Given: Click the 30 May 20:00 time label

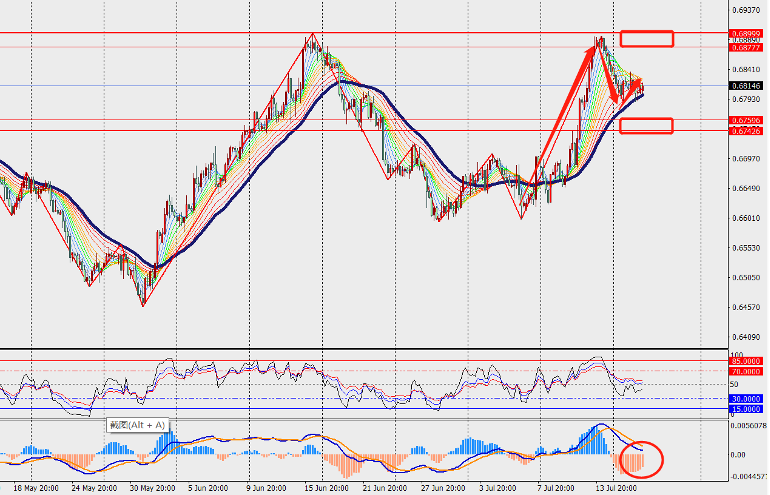Looking at the screenshot, I should coord(152,488).
